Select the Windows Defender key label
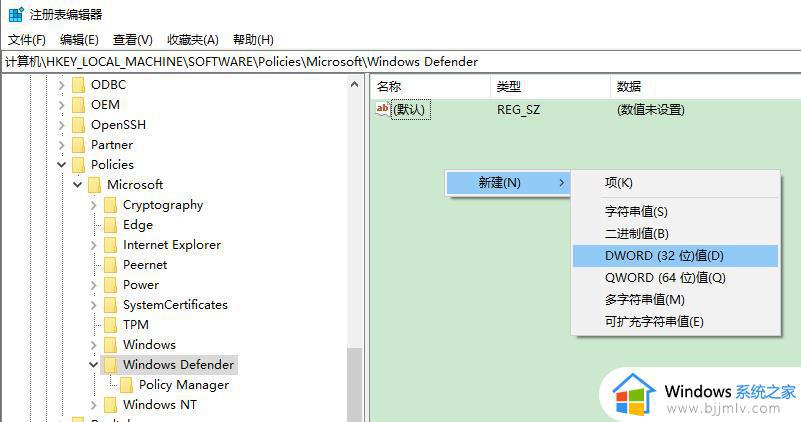 point(178,365)
